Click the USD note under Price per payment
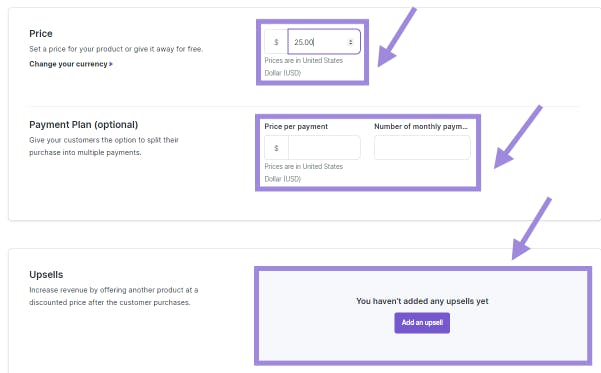 click(x=304, y=173)
